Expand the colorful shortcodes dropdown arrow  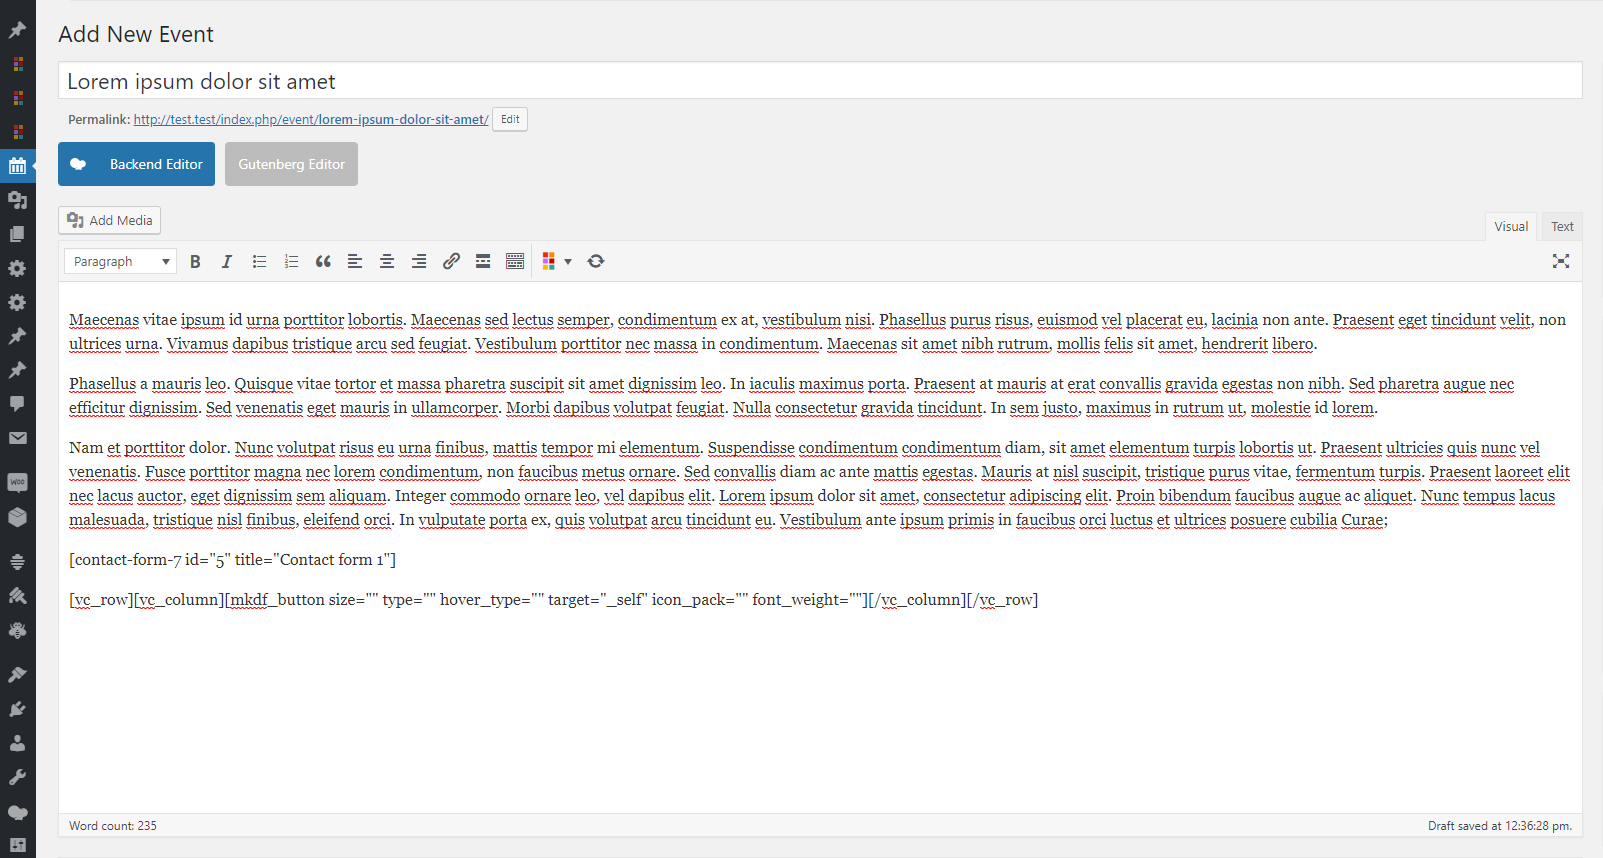[x=568, y=262]
